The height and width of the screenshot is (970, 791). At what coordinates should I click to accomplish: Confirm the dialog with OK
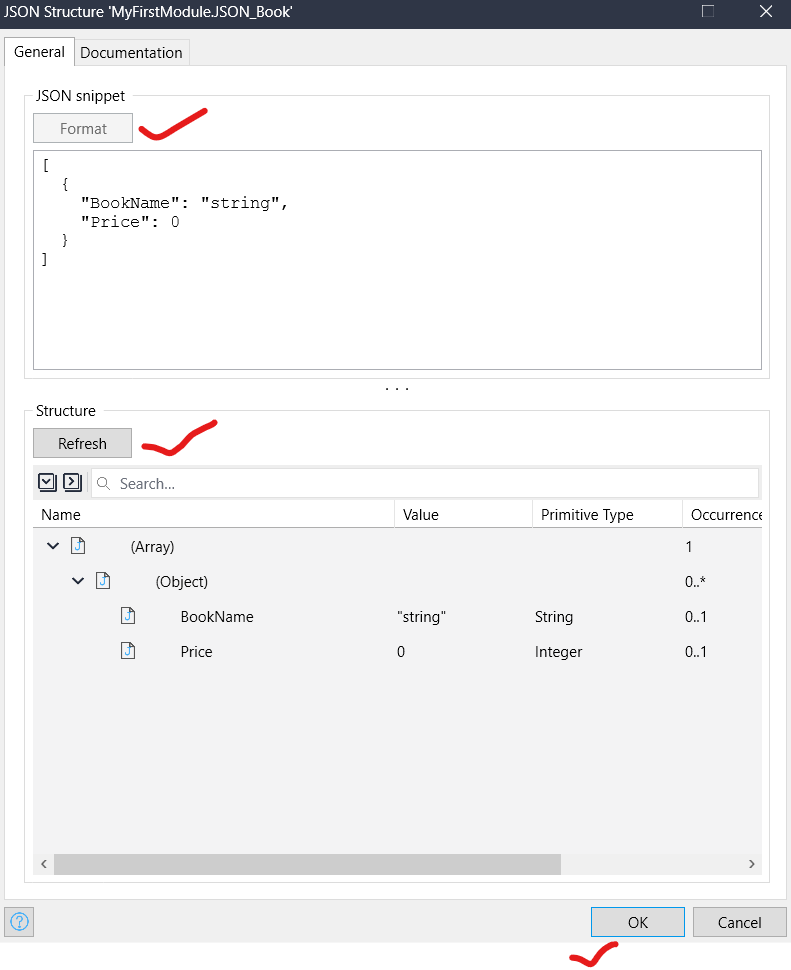(637, 922)
